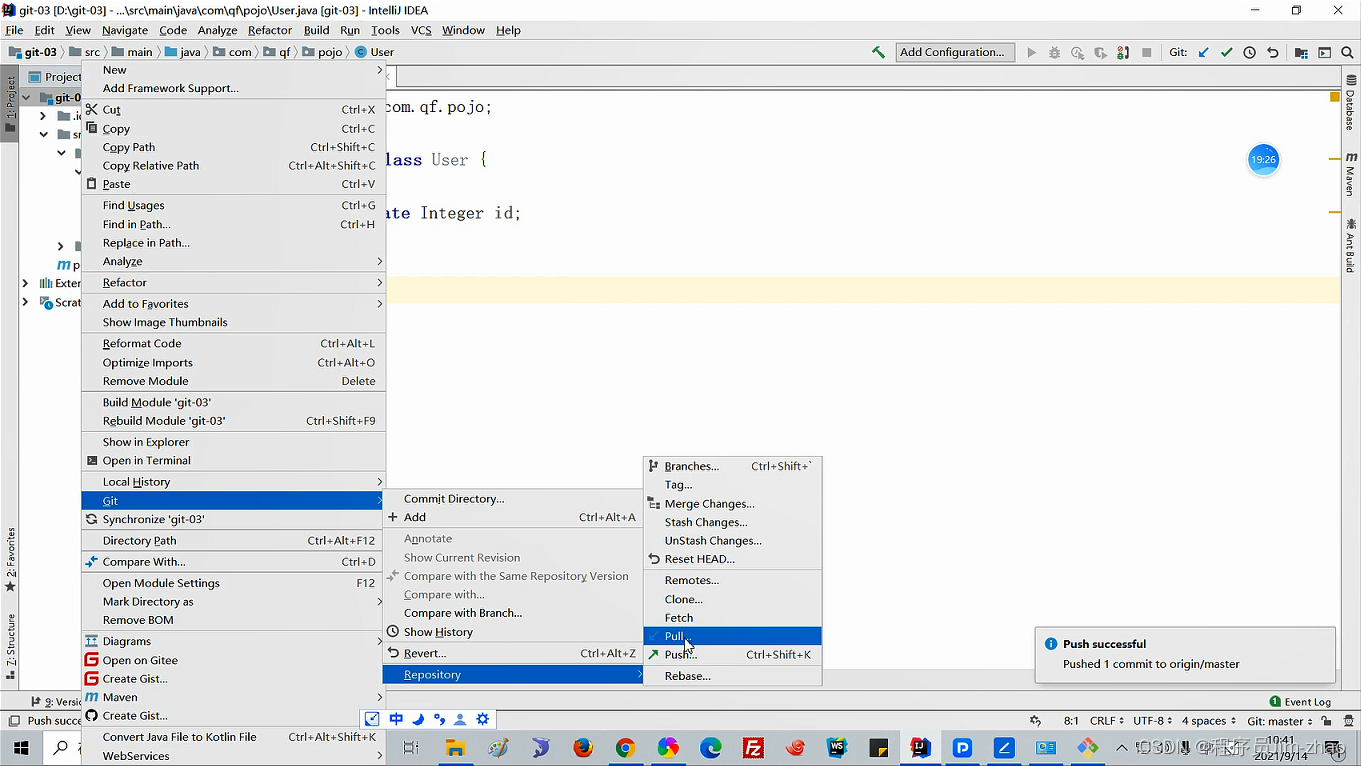The height and width of the screenshot is (766, 1361).
Task: Click the blue 19:26 timer badge
Action: click(1264, 159)
